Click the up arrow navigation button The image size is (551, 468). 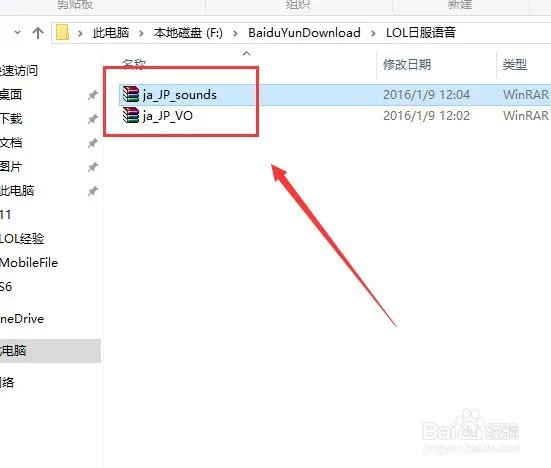tap(38, 33)
